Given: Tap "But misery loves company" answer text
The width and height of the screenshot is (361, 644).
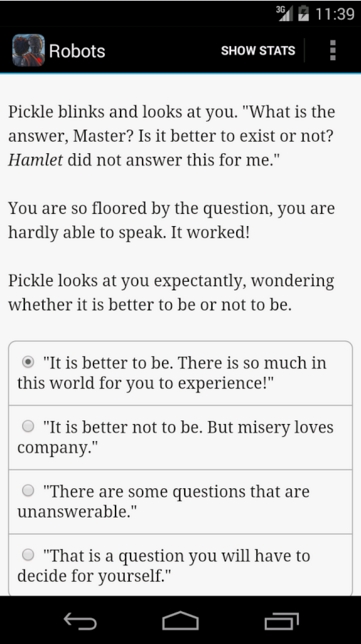Looking at the screenshot, I should 175,437.
